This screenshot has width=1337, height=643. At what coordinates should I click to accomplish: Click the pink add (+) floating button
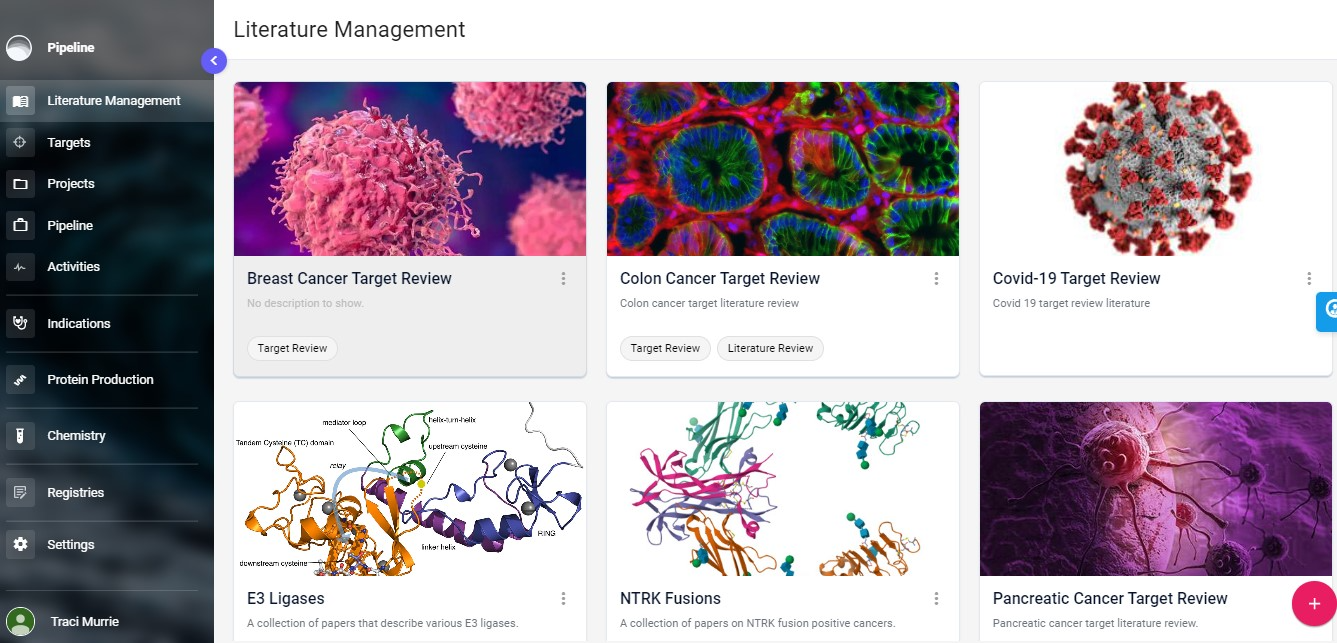[1313, 603]
